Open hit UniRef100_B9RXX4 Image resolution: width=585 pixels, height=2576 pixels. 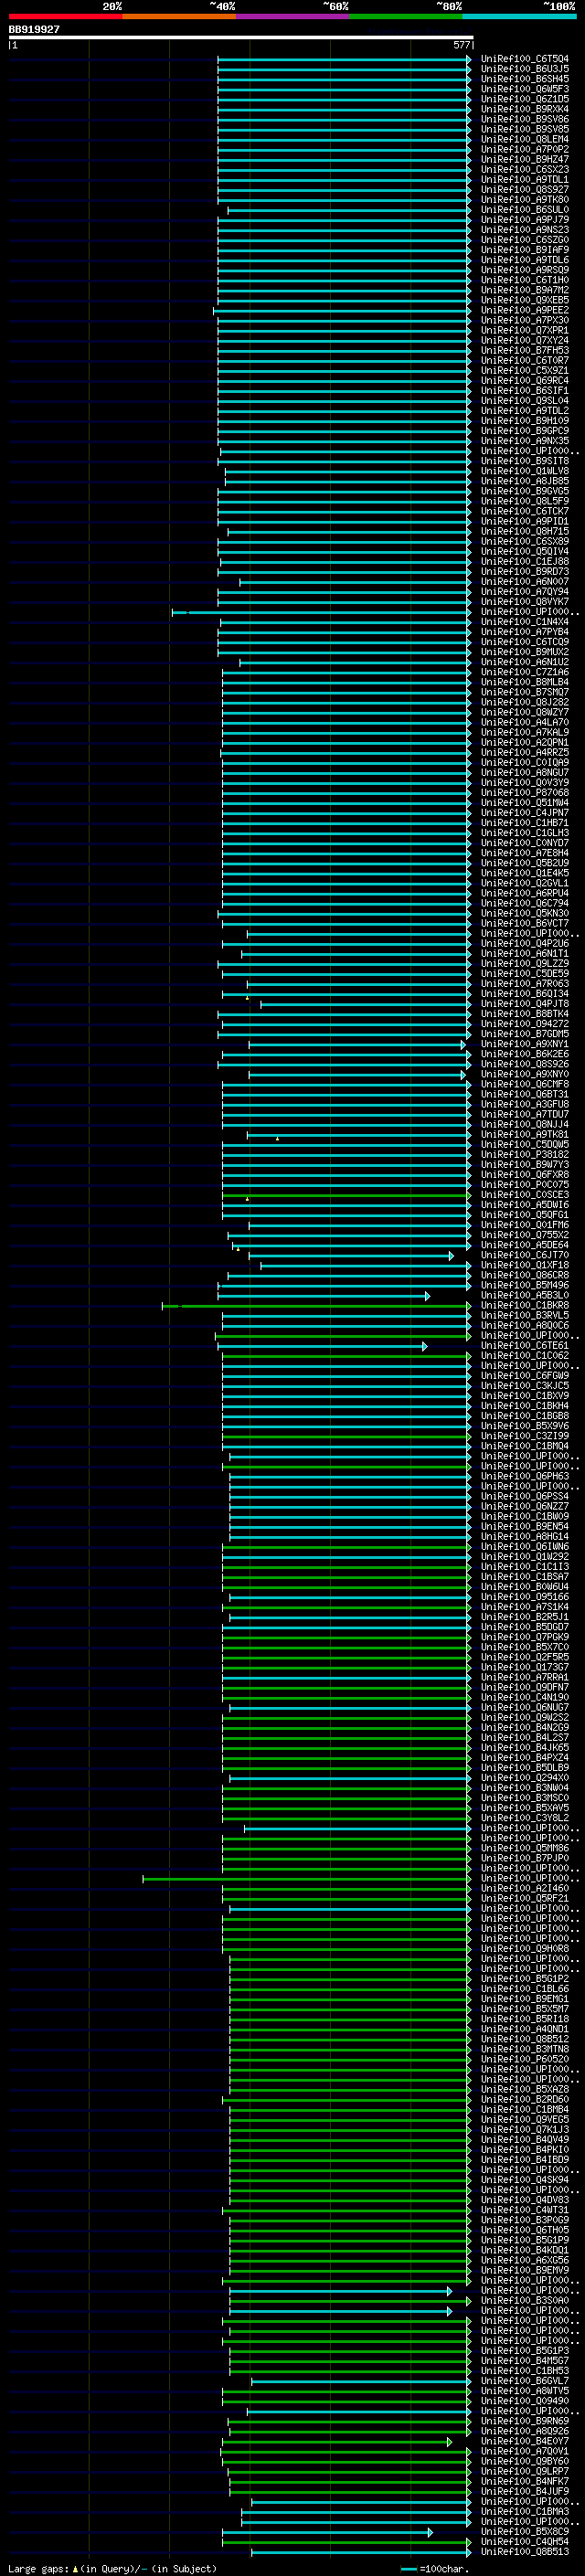525,109
